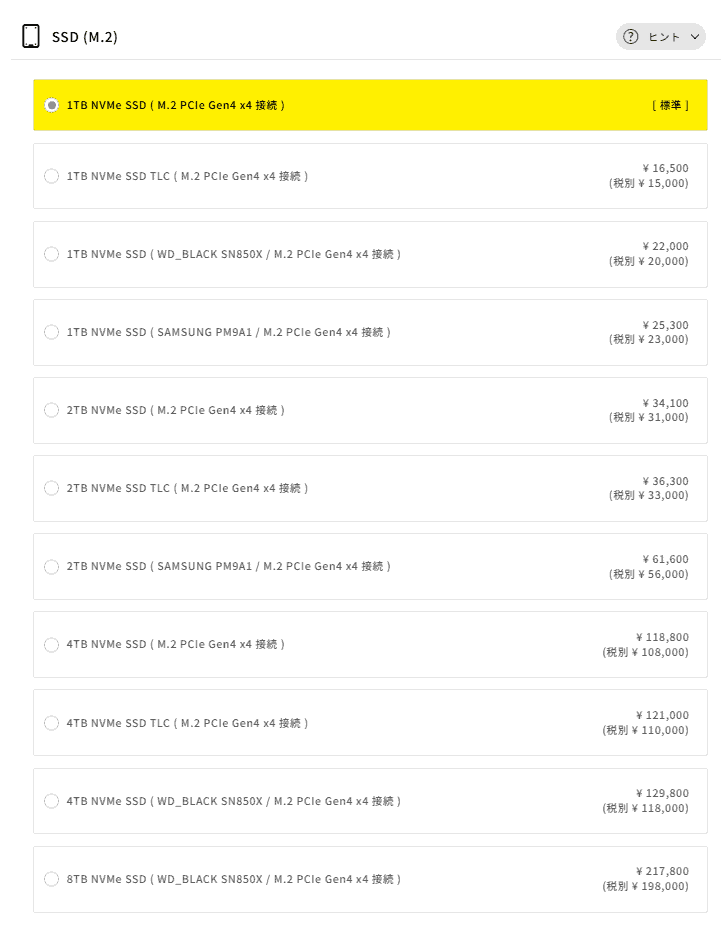
Task: Click the ¥16,500 price on 1TB TLC option
Action: click(665, 169)
